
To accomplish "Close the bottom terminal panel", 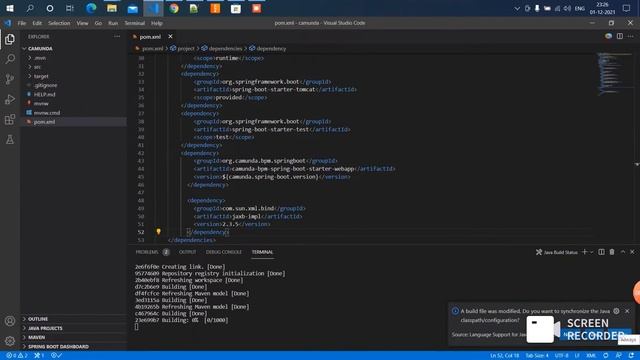I will pos(632,252).
